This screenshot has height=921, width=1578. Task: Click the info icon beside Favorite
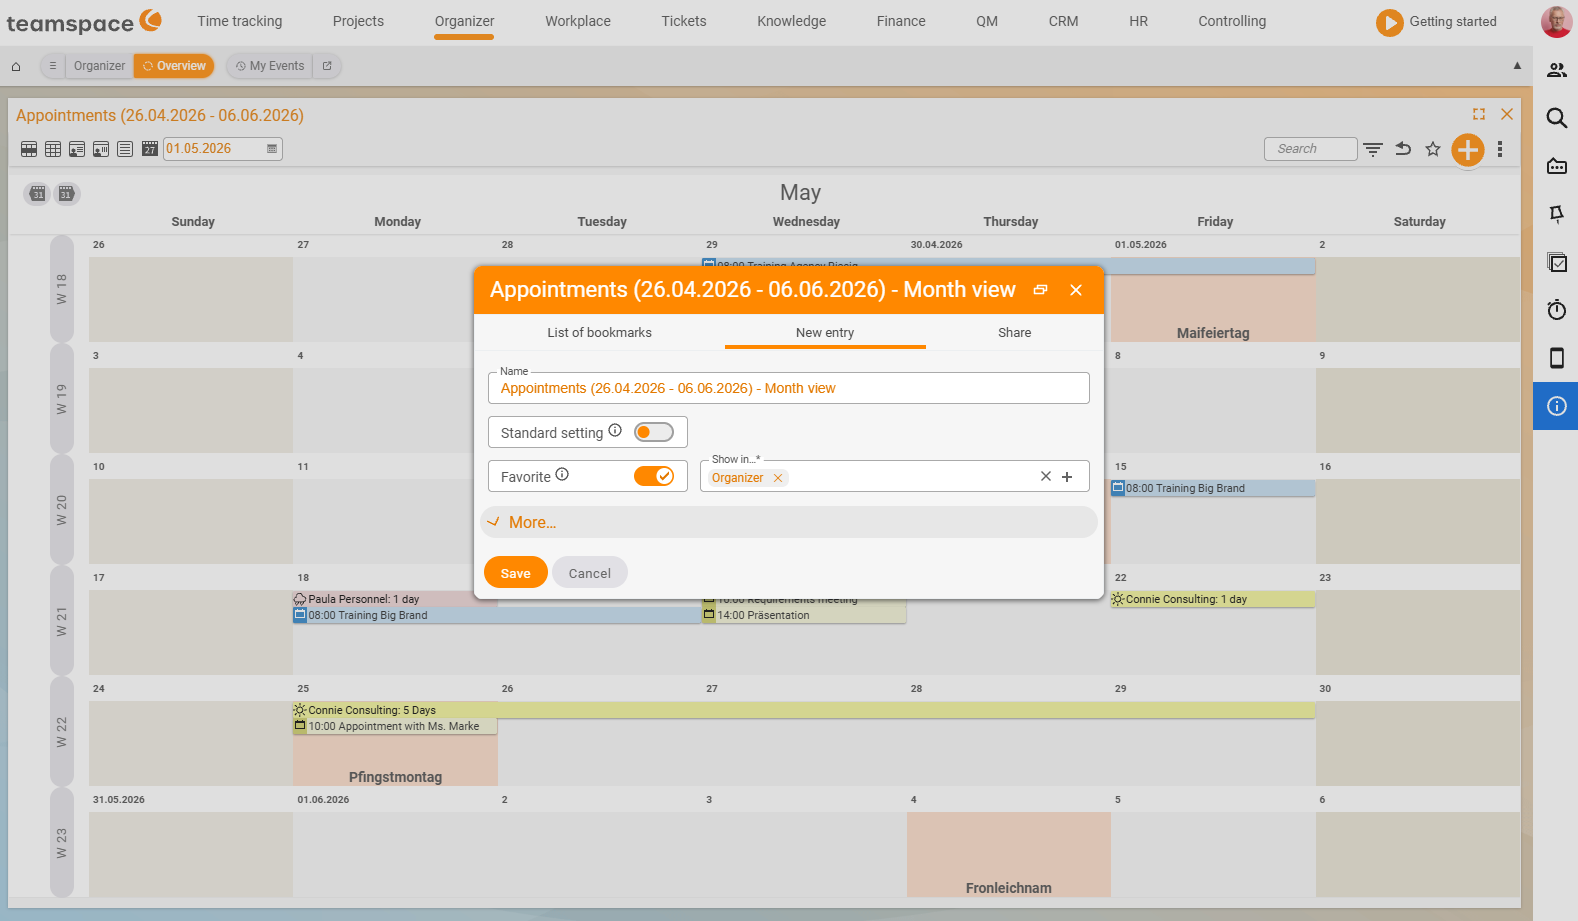click(562, 475)
